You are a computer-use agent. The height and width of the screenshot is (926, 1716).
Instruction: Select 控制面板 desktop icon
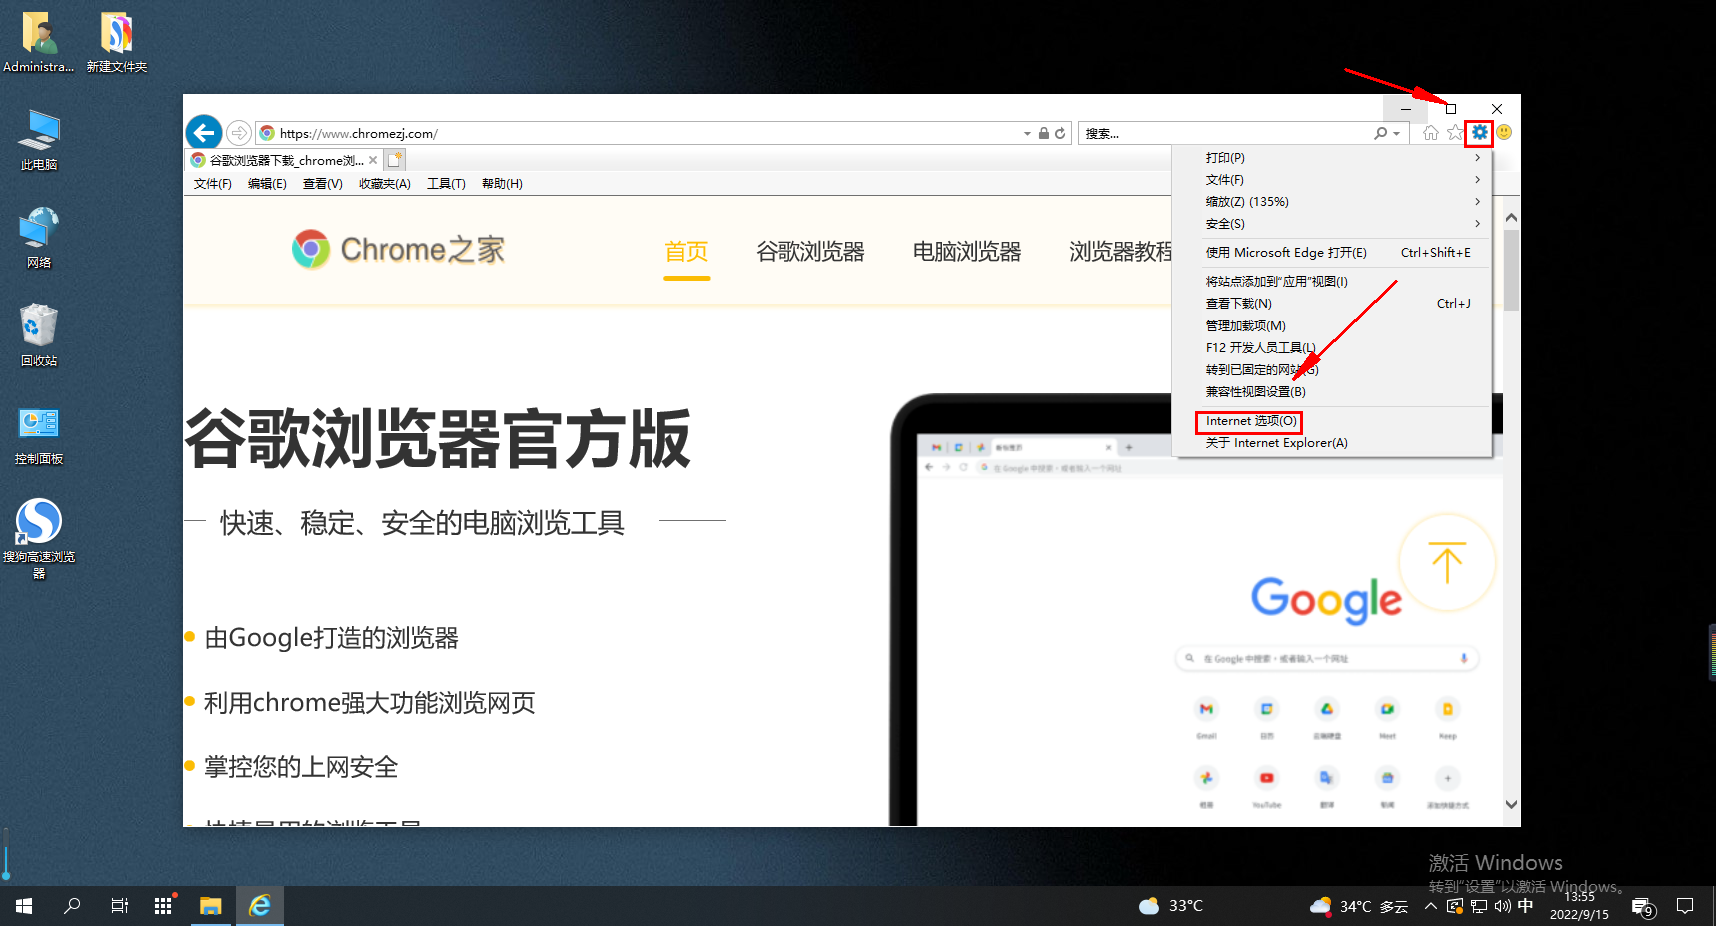(39, 434)
